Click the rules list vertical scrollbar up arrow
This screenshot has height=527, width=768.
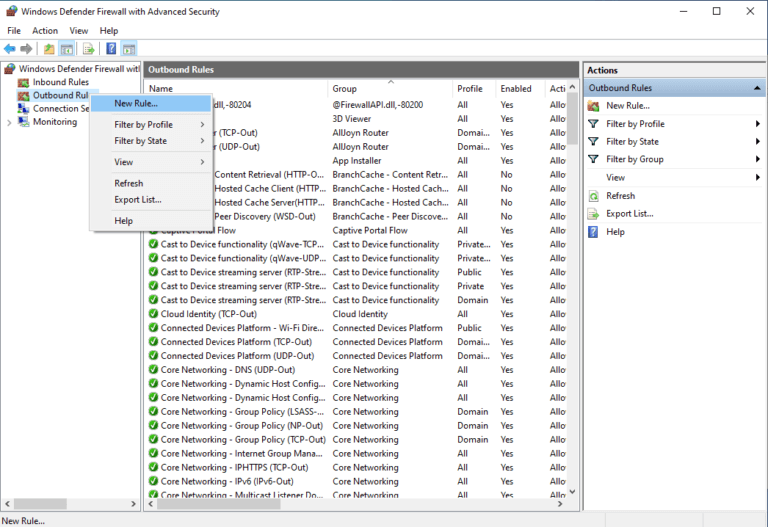(573, 87)
